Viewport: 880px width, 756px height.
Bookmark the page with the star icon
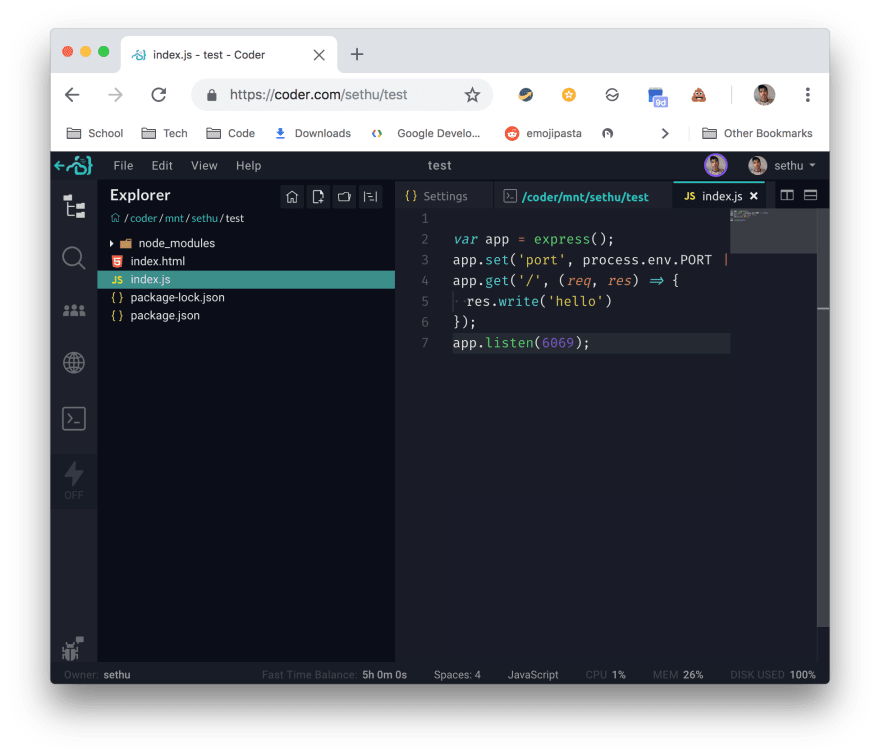[x=470, y=94]
